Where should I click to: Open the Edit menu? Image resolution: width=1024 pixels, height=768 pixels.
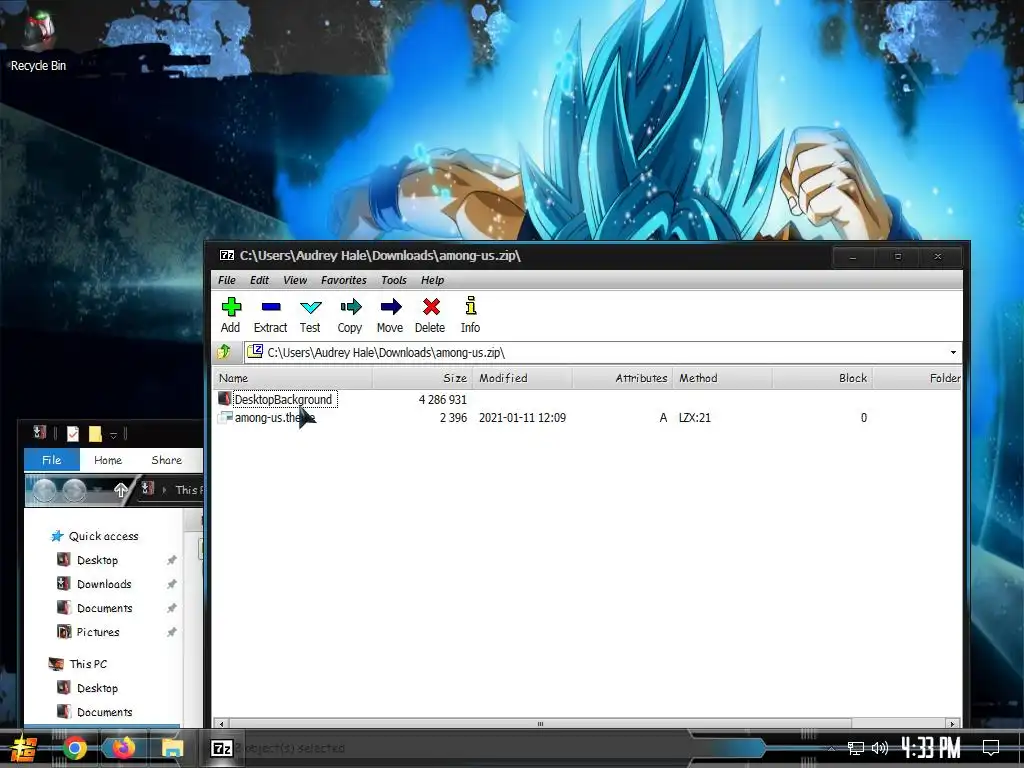coord(259,280)
